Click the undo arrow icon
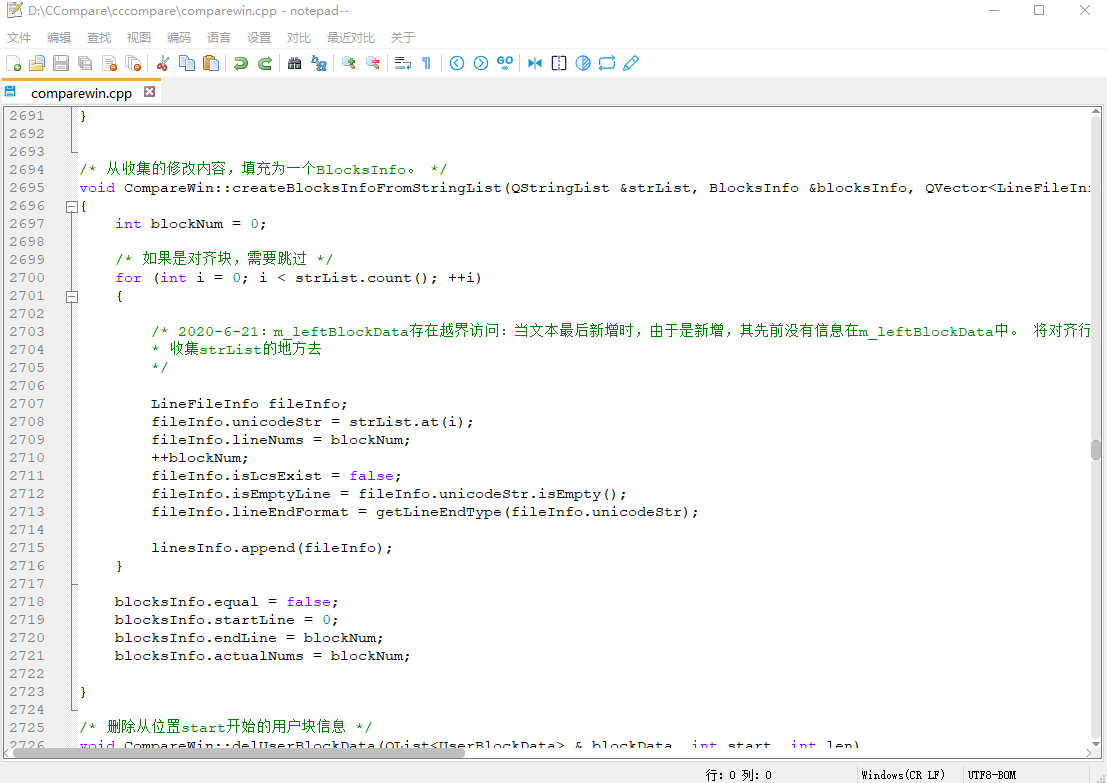This screenshot has width=1107, height=783. [x=241, y=64]
